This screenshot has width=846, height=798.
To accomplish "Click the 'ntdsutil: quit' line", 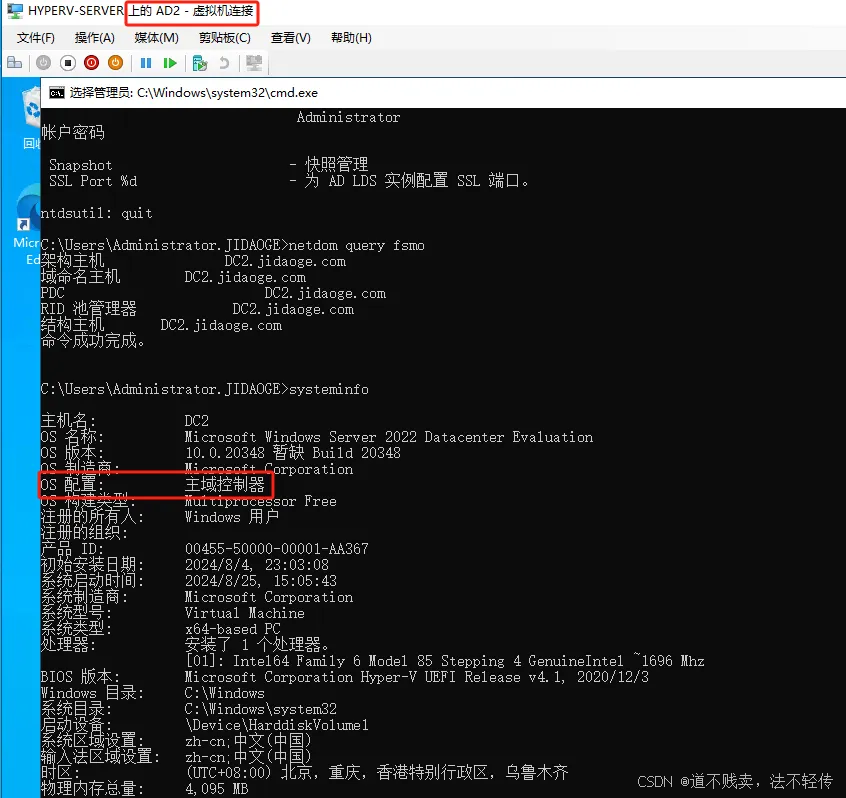I will pyautogui.click(x=97, y=214).
